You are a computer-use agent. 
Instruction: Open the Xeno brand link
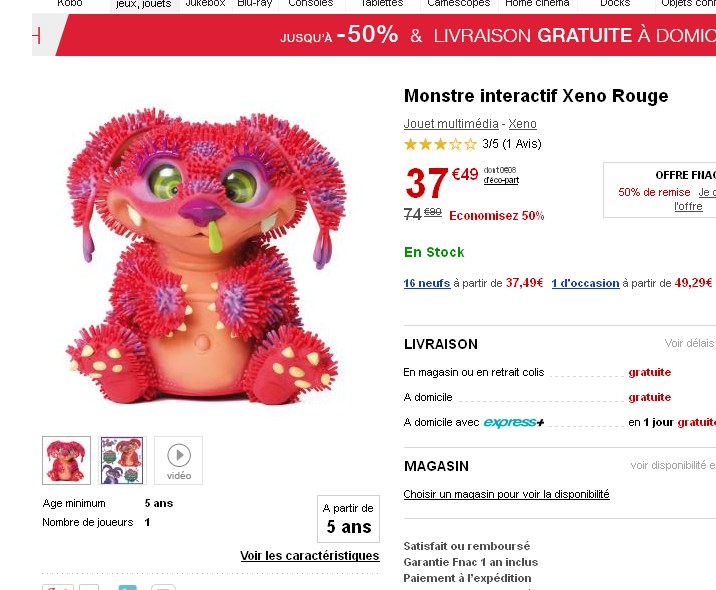click(x=522, y=124)
